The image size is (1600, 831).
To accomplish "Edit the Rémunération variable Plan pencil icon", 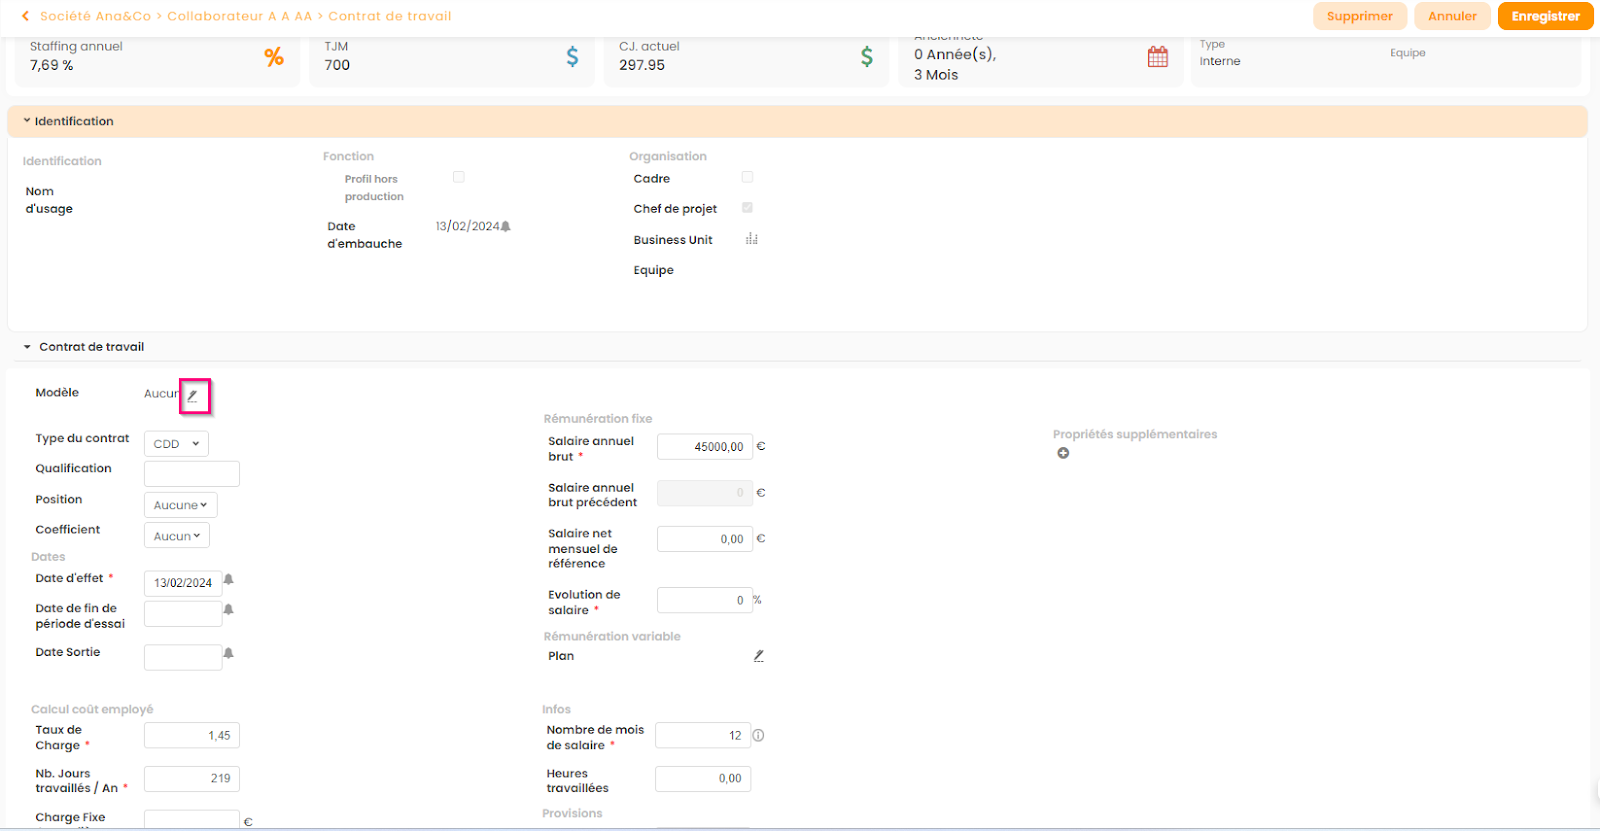I will click(758, 656).
